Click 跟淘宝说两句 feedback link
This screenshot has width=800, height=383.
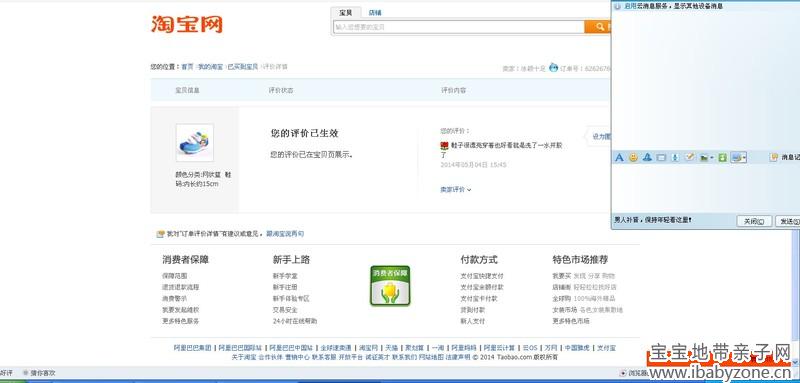point(285,234)
